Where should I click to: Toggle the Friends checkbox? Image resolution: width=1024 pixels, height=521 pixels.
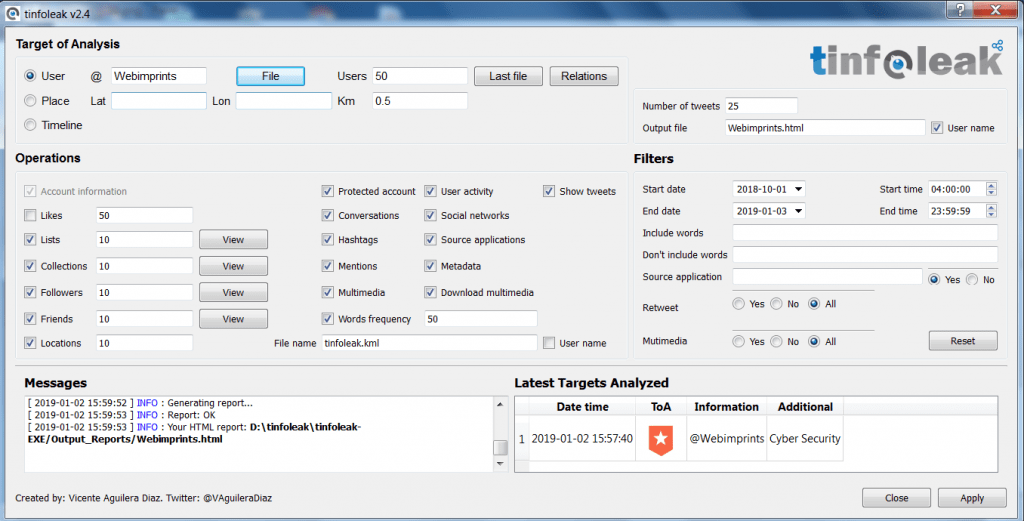click(30, 319)
